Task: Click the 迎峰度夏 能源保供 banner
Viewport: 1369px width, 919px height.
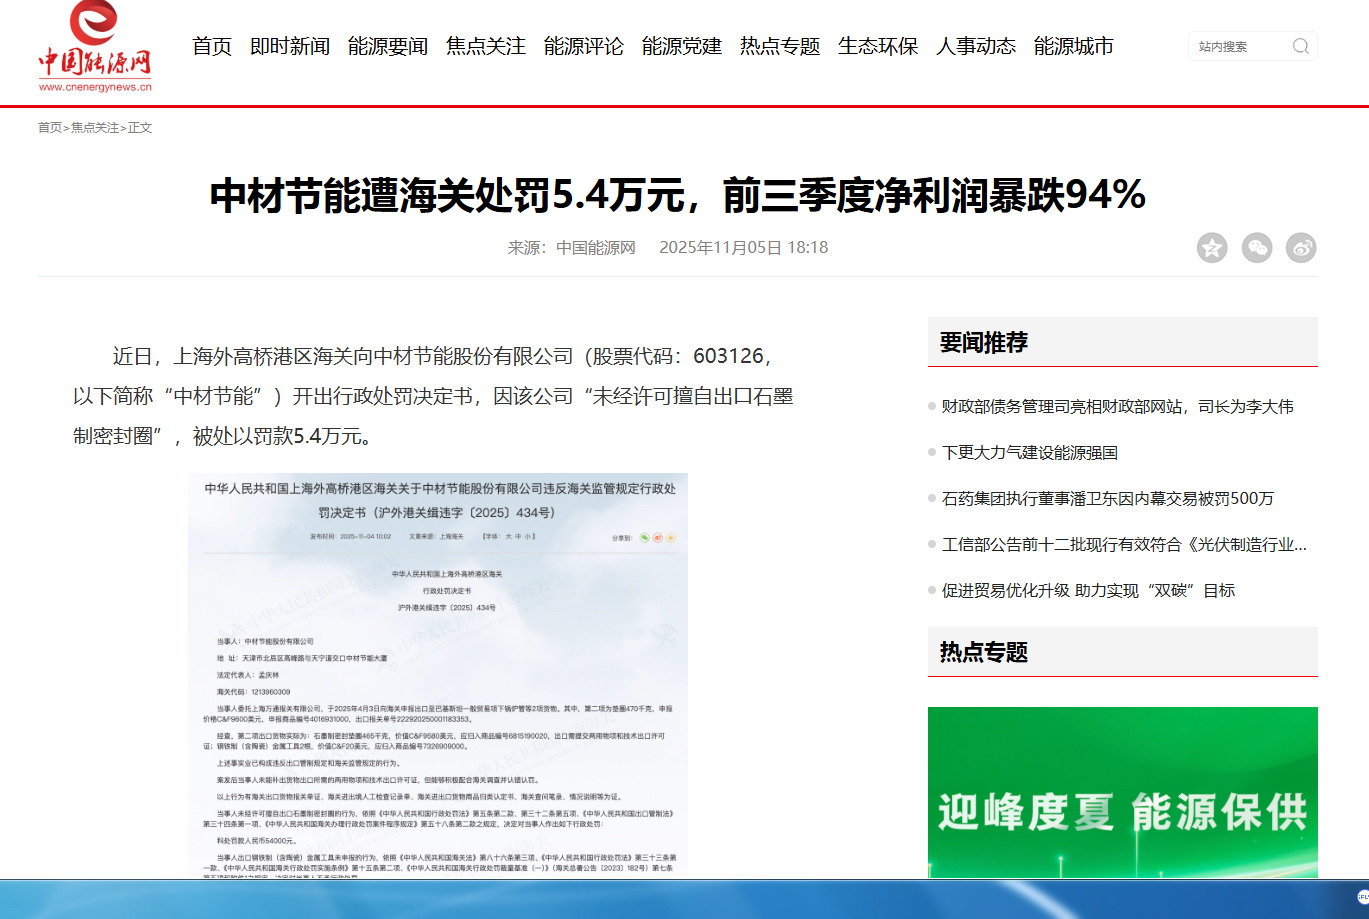Action: [x=1123, y=792]
